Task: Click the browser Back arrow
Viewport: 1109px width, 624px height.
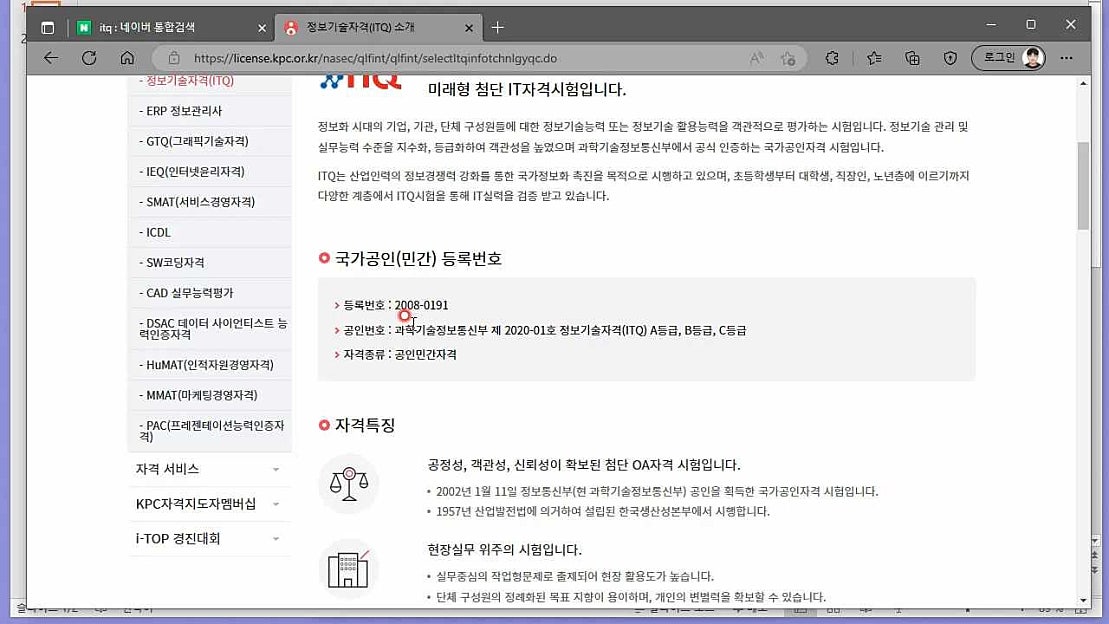Action: [x=51, y=58]
